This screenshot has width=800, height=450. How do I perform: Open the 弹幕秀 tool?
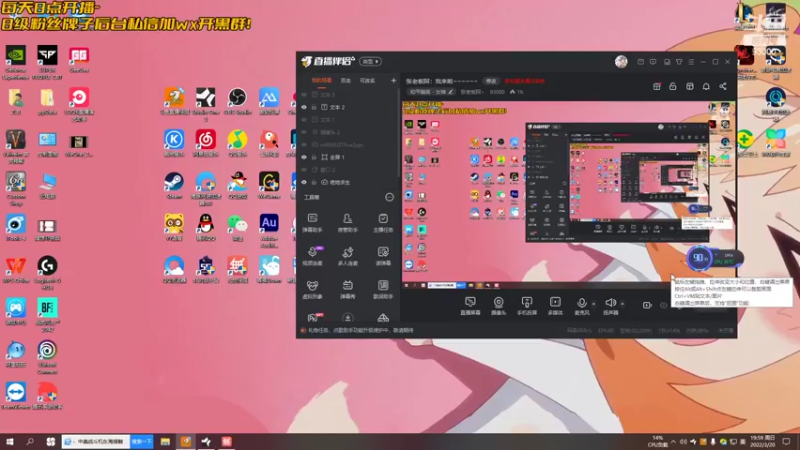pos(347,289)
